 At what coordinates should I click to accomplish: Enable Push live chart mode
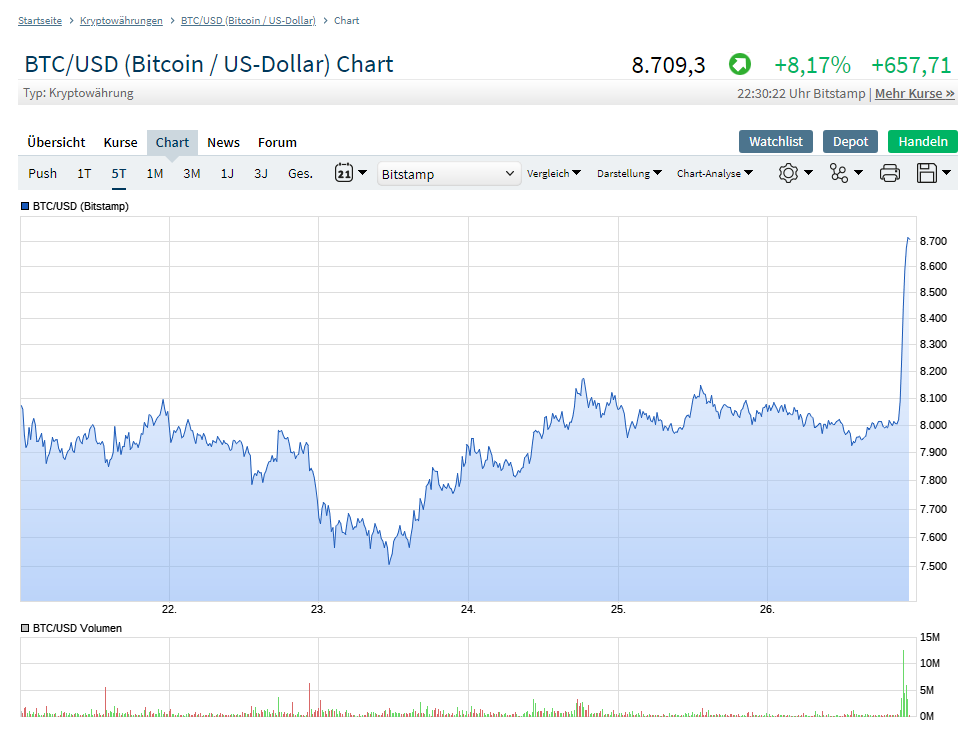coord(42,173)
